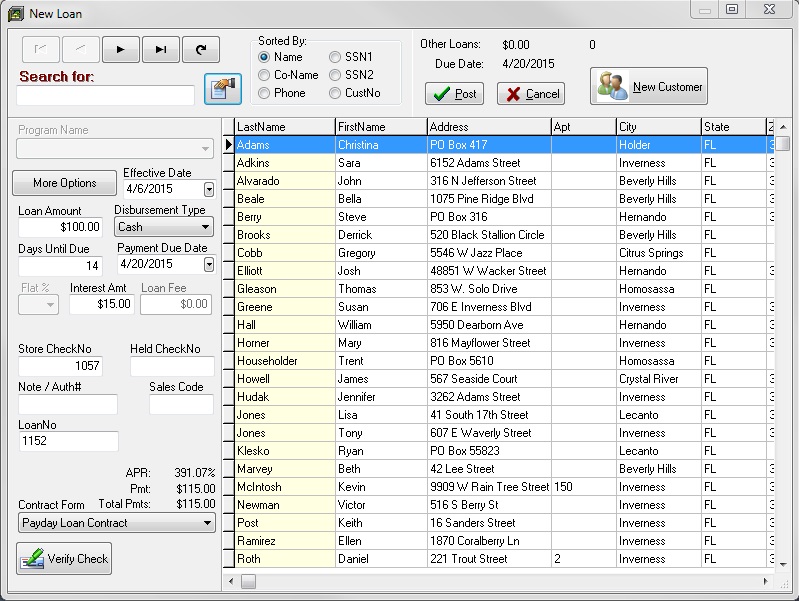This screenshot has width=799, height=601.
Task: Click the Store CheckNo field
Action: [61, 366]
